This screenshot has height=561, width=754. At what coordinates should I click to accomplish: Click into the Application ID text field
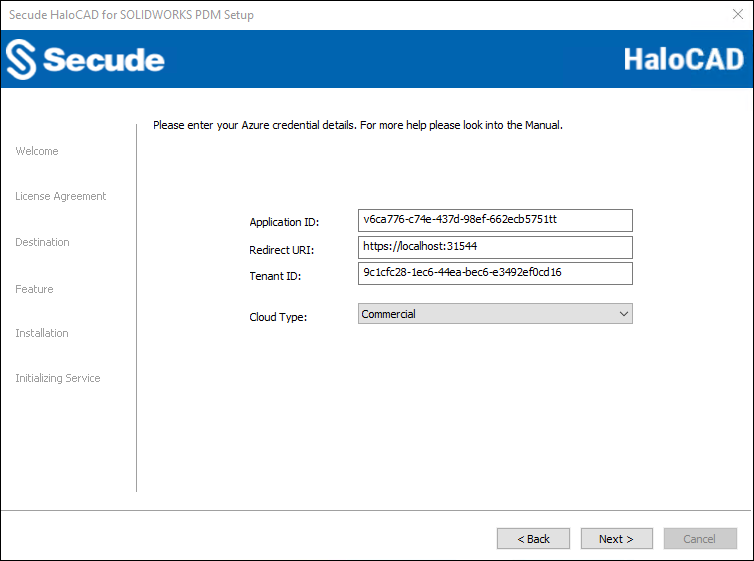tap(495, 220)
